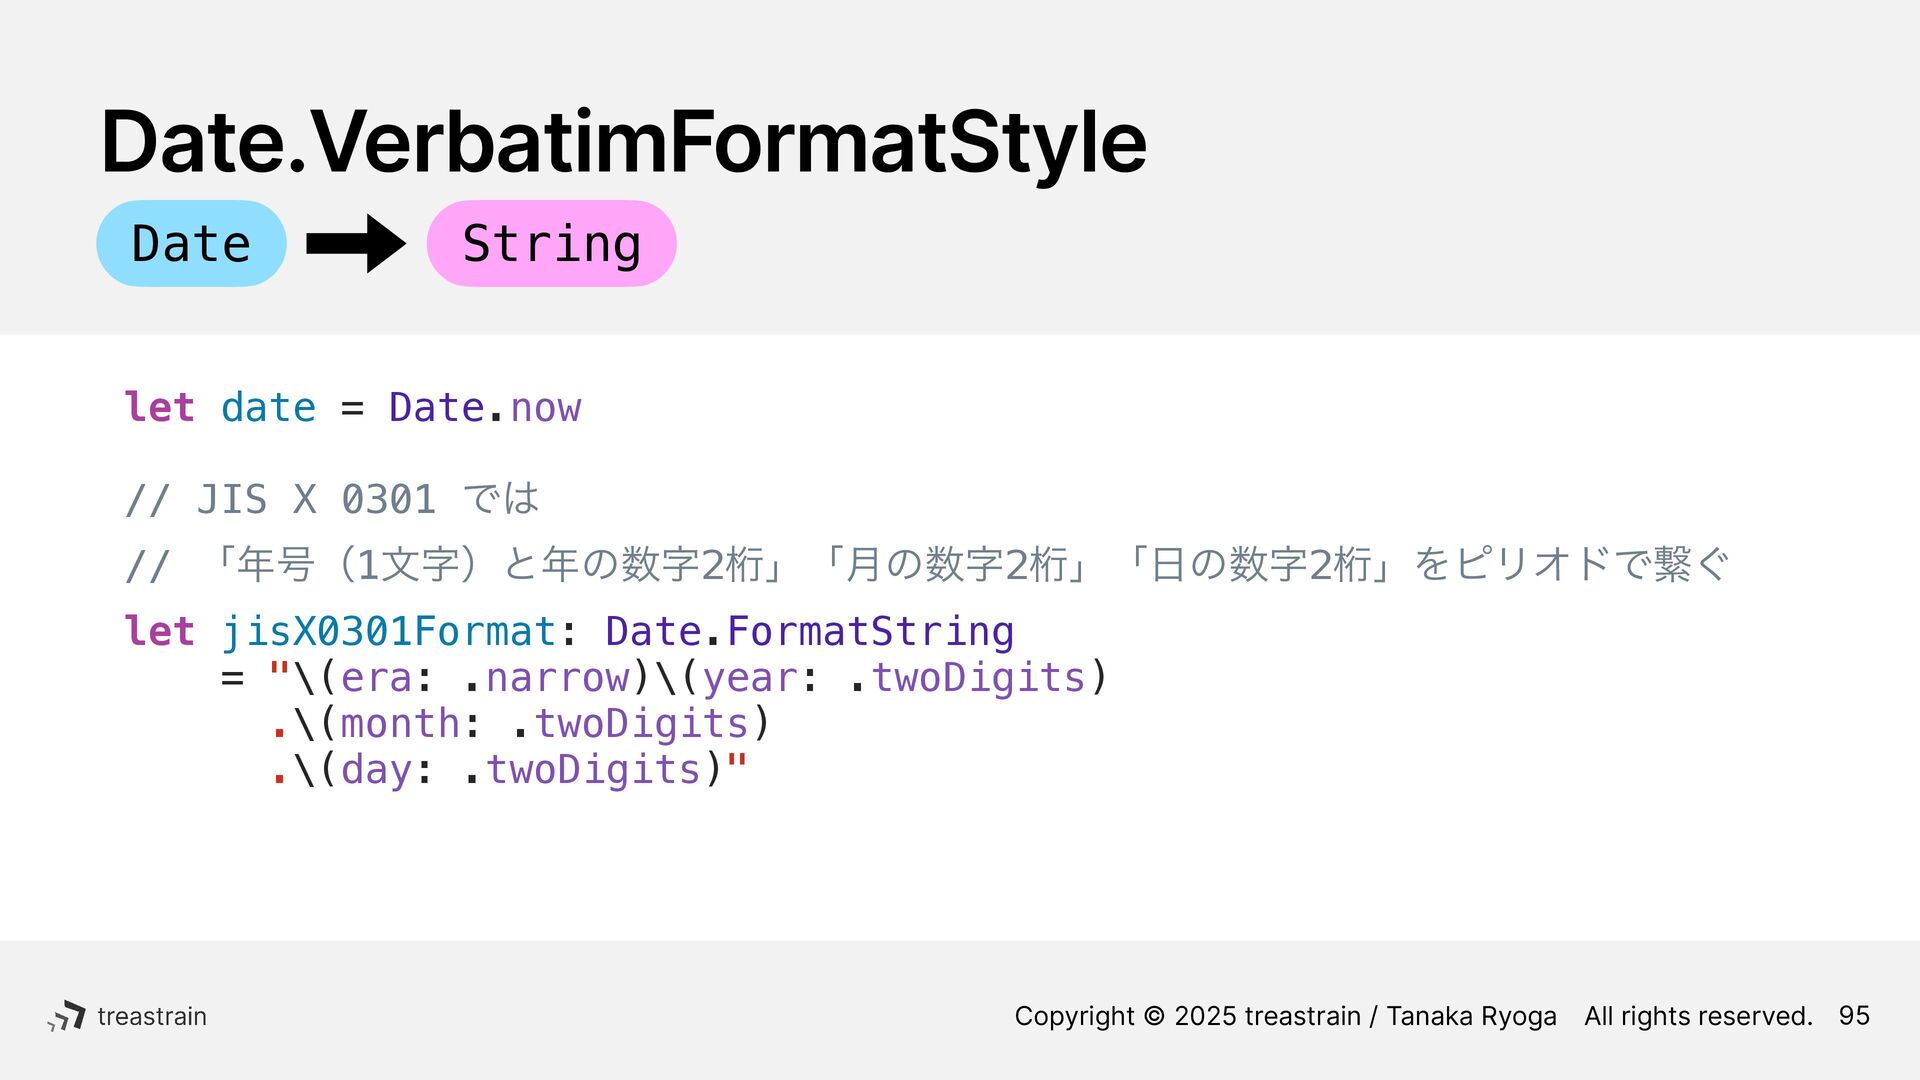
Task: Click the blue Date pill label
Action: [x=191, y=243]
